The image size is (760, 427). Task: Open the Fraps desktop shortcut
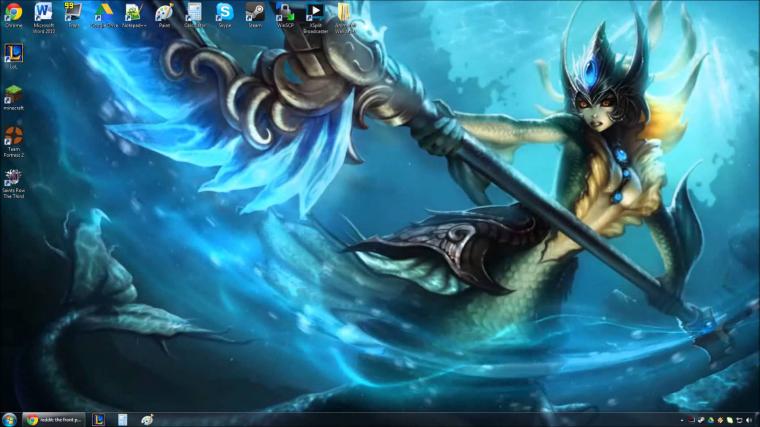click(x=73, y=16)
